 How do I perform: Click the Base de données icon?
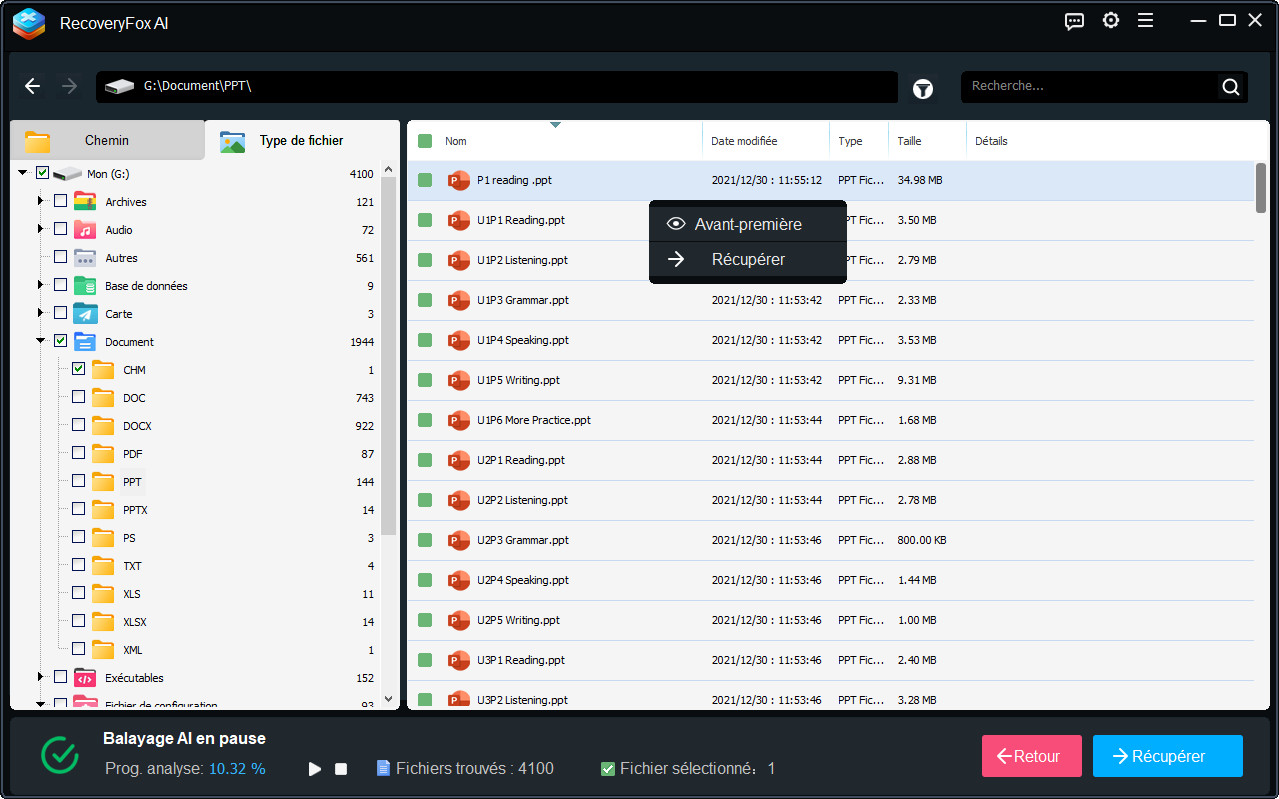(x=85, y=285)
